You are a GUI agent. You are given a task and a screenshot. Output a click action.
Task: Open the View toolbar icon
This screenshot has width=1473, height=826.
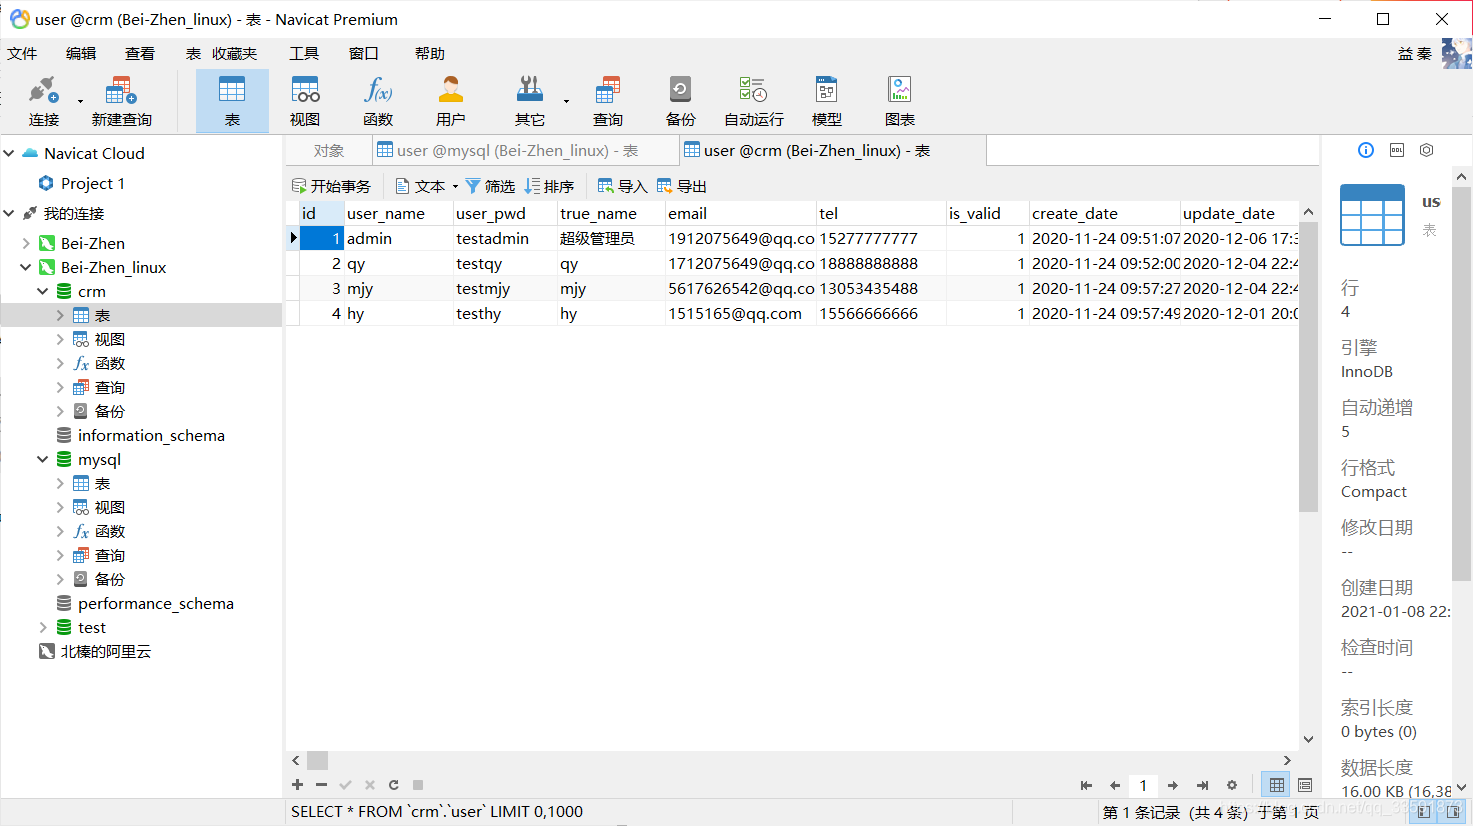[305, 100]
